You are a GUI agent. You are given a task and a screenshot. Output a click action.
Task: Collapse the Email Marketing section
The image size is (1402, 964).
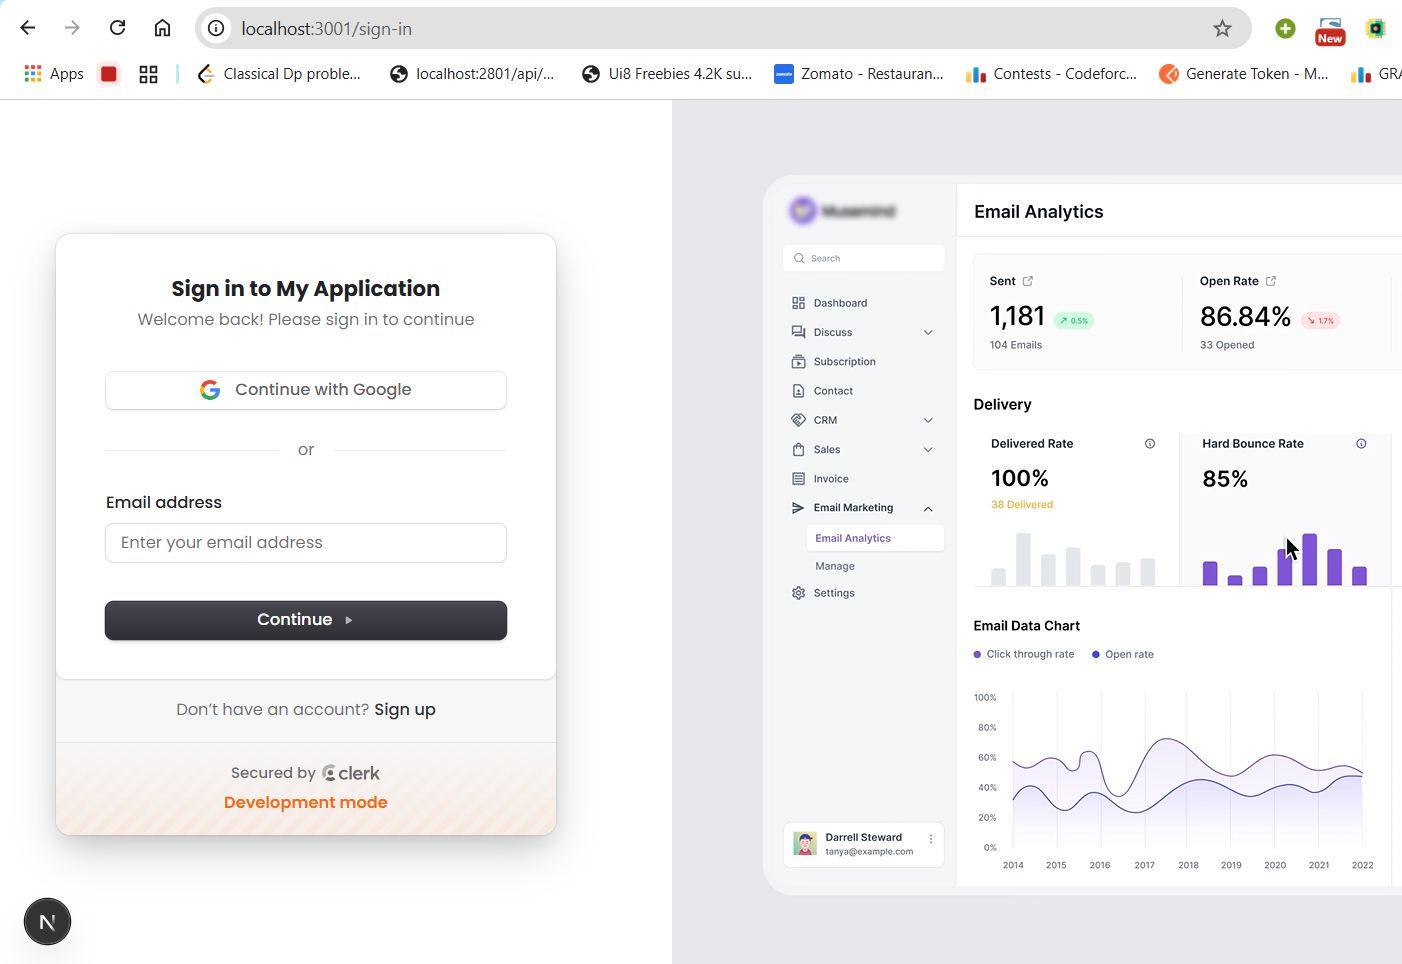pos(928,509)
